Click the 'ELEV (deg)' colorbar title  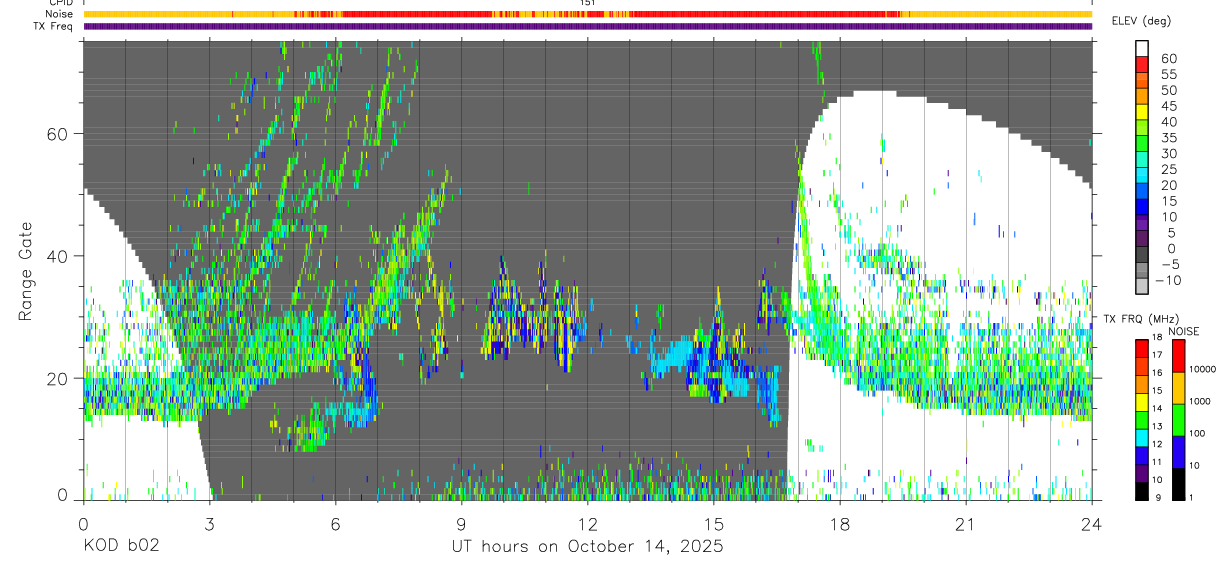point(1142,21)
